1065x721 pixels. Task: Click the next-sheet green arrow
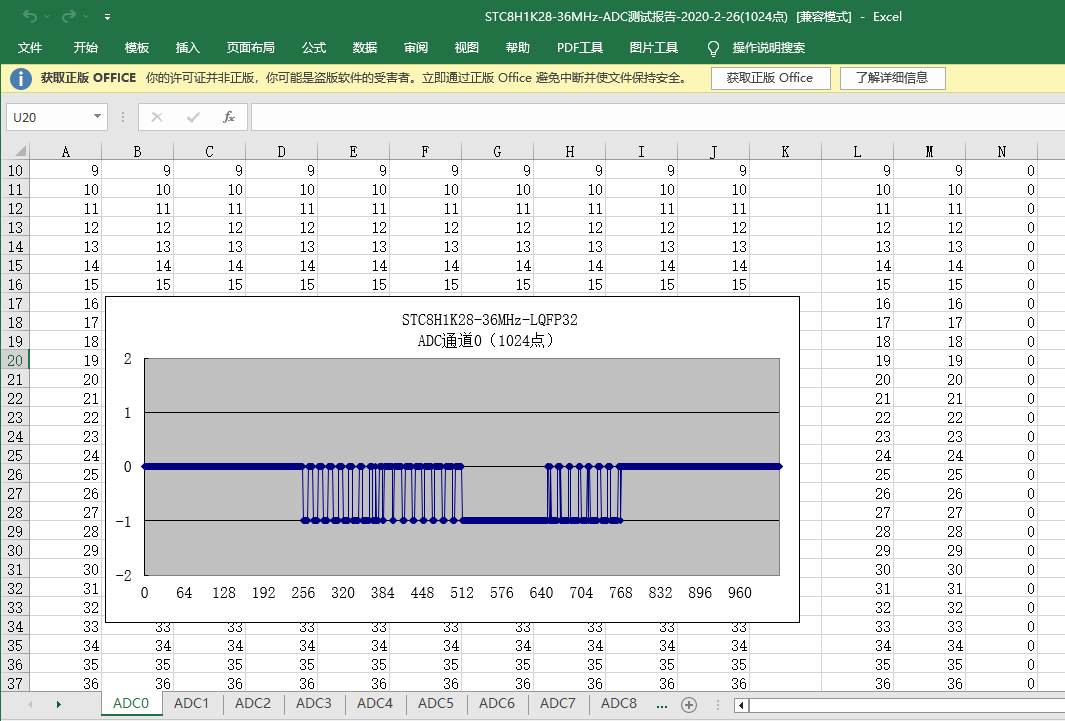click(x=58, y=705)
